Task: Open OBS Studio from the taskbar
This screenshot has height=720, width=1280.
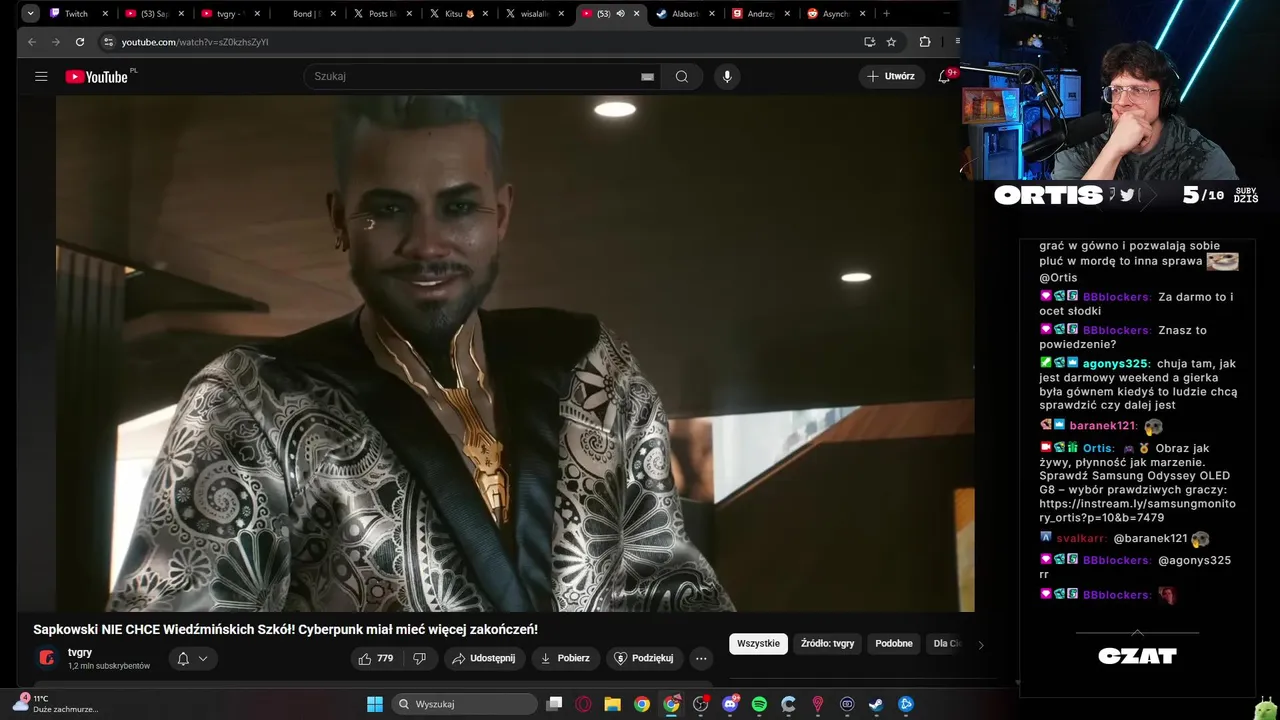Action: click(700, 704)
